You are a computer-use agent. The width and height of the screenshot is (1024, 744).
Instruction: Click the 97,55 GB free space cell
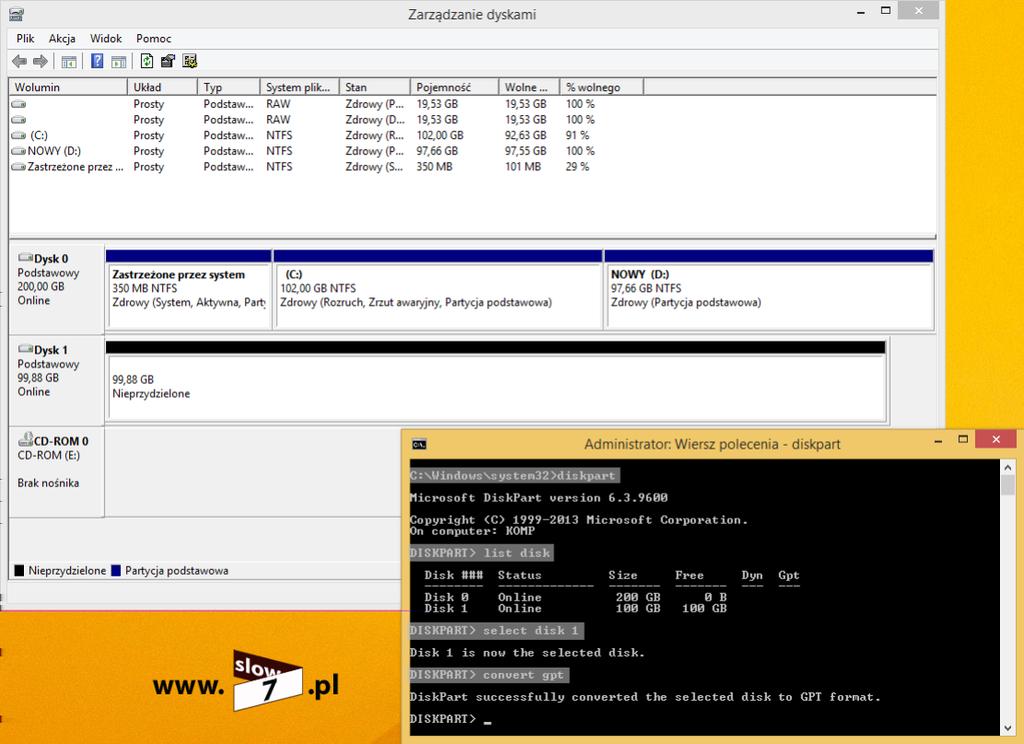point(526,151)
